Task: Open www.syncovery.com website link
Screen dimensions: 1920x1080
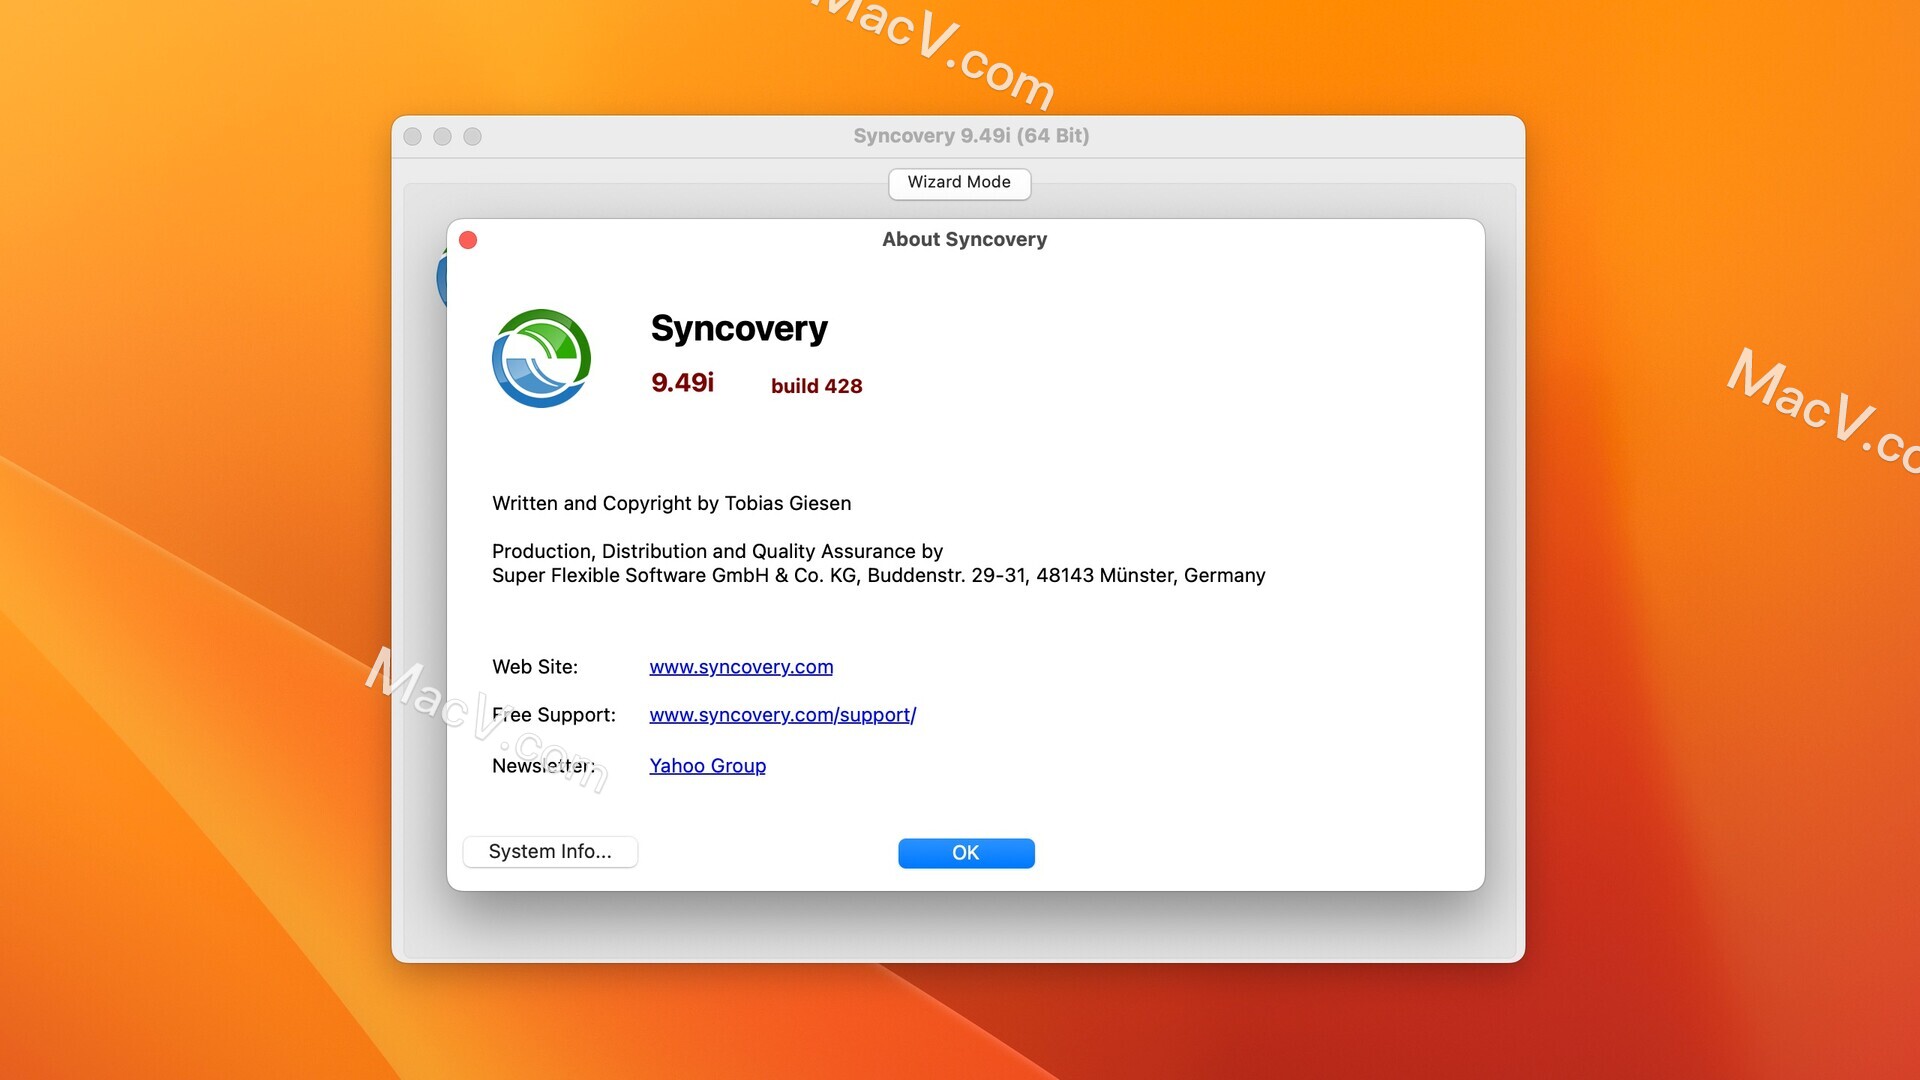Action: click(x=741, y=666)
